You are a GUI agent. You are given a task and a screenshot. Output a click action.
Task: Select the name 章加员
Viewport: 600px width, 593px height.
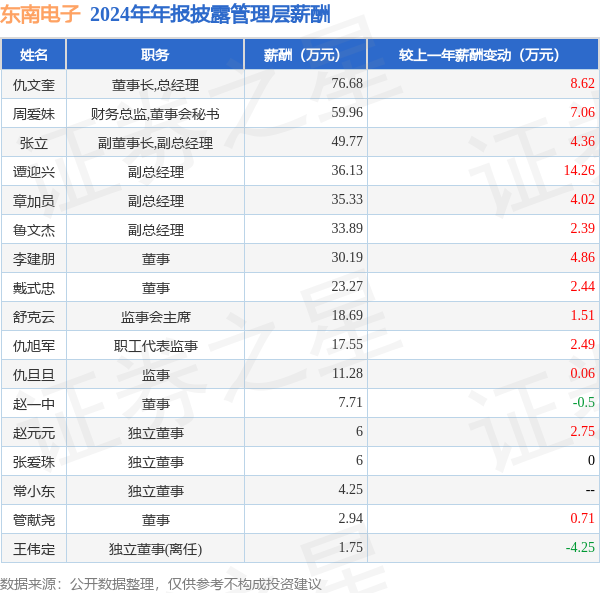[34, 201]
